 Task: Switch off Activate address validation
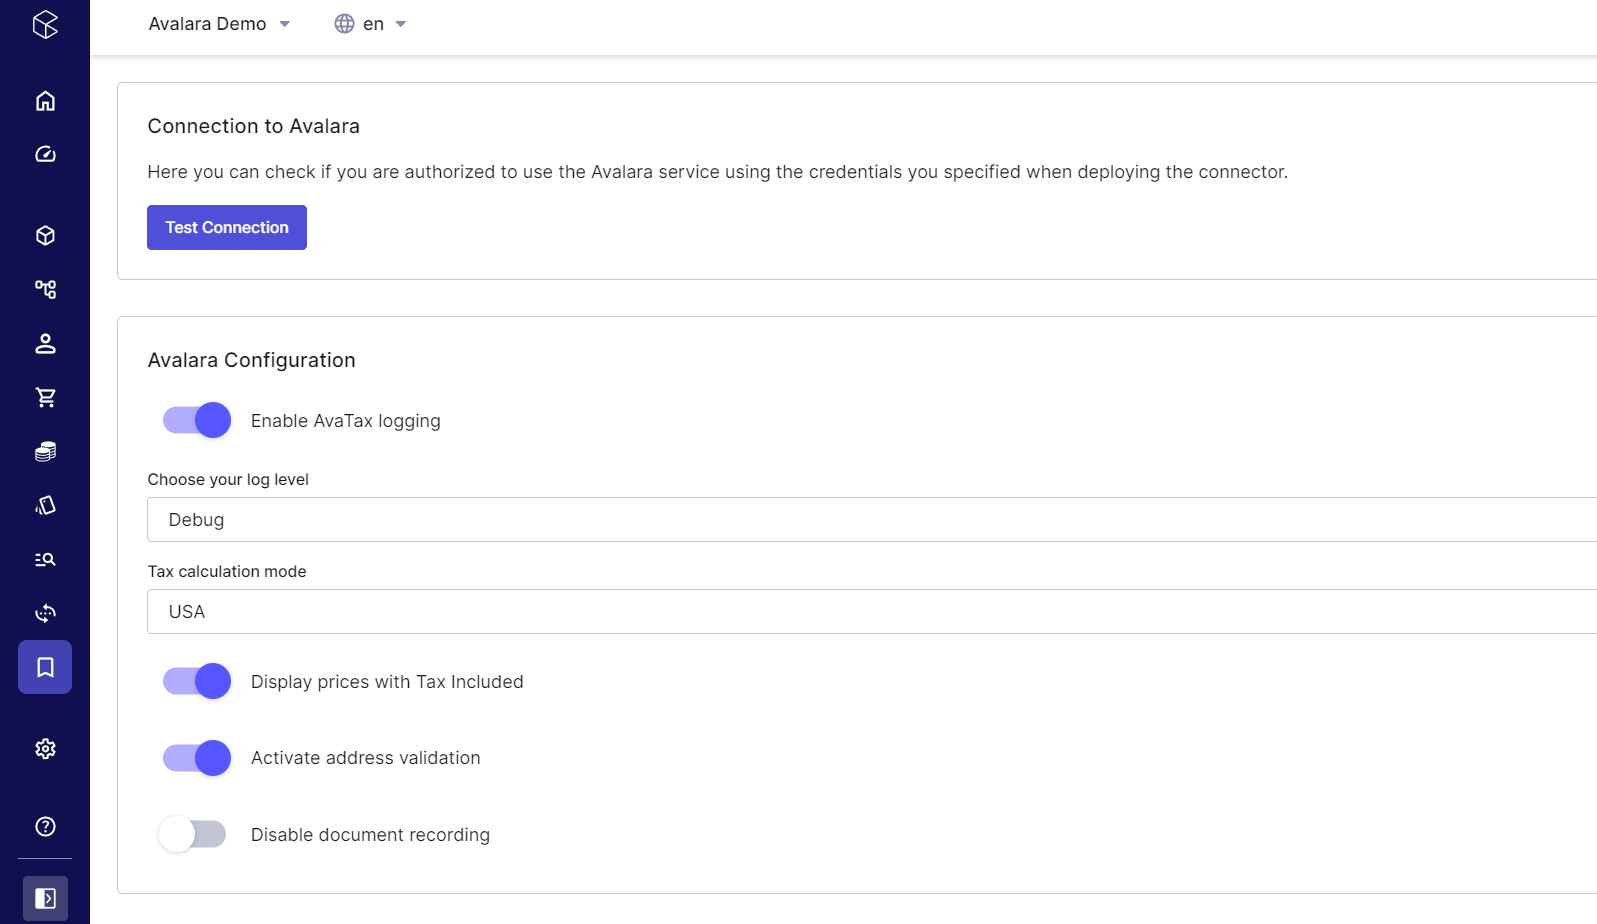point(197,758)
